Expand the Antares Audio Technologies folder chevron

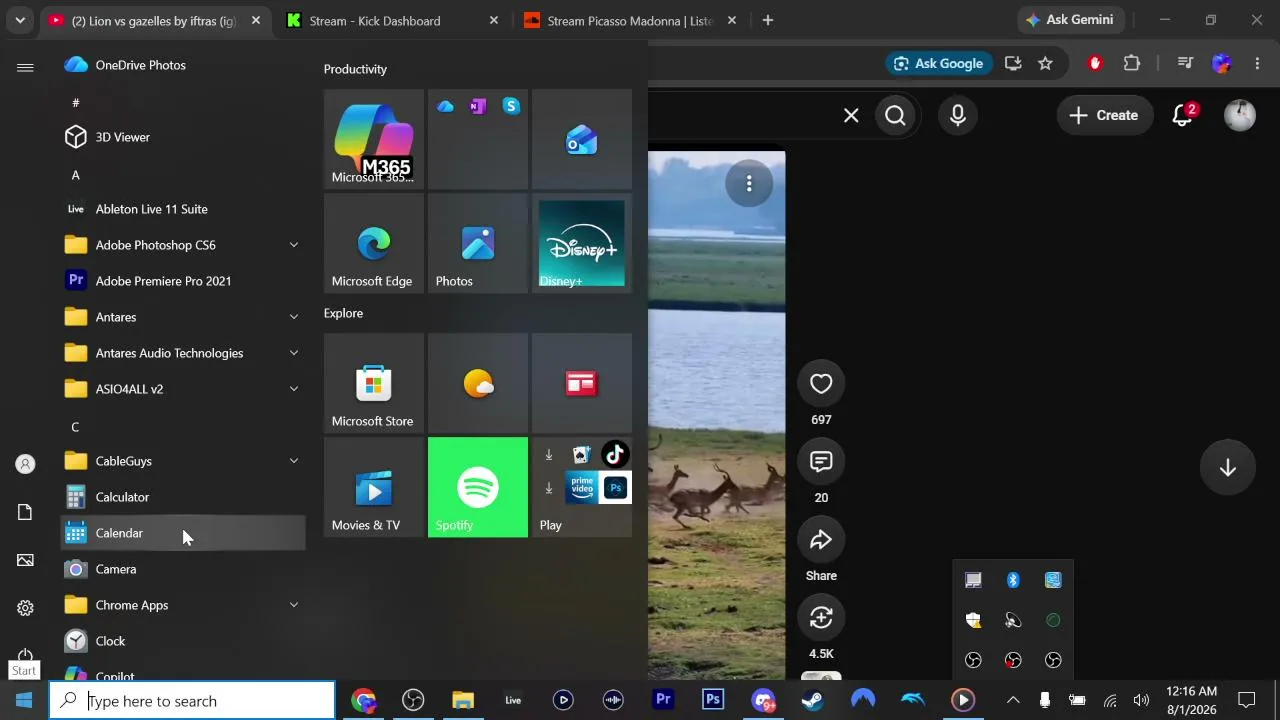[294, 353]
